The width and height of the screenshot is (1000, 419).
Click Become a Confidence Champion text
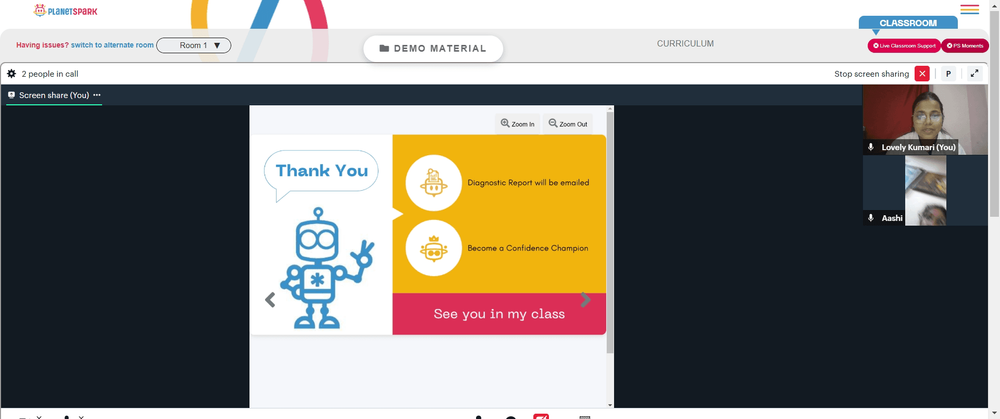point(528,248)
